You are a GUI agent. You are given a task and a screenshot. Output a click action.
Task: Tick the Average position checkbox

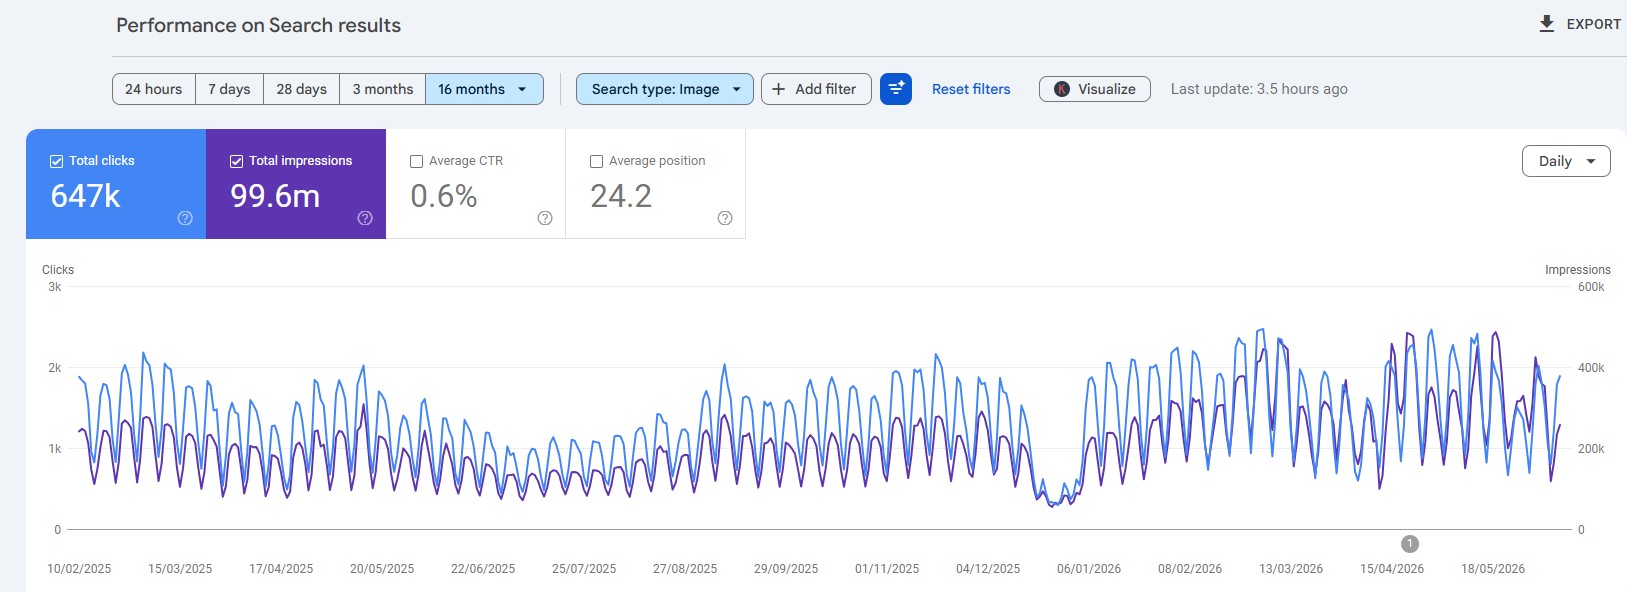[x=597, y=161]
